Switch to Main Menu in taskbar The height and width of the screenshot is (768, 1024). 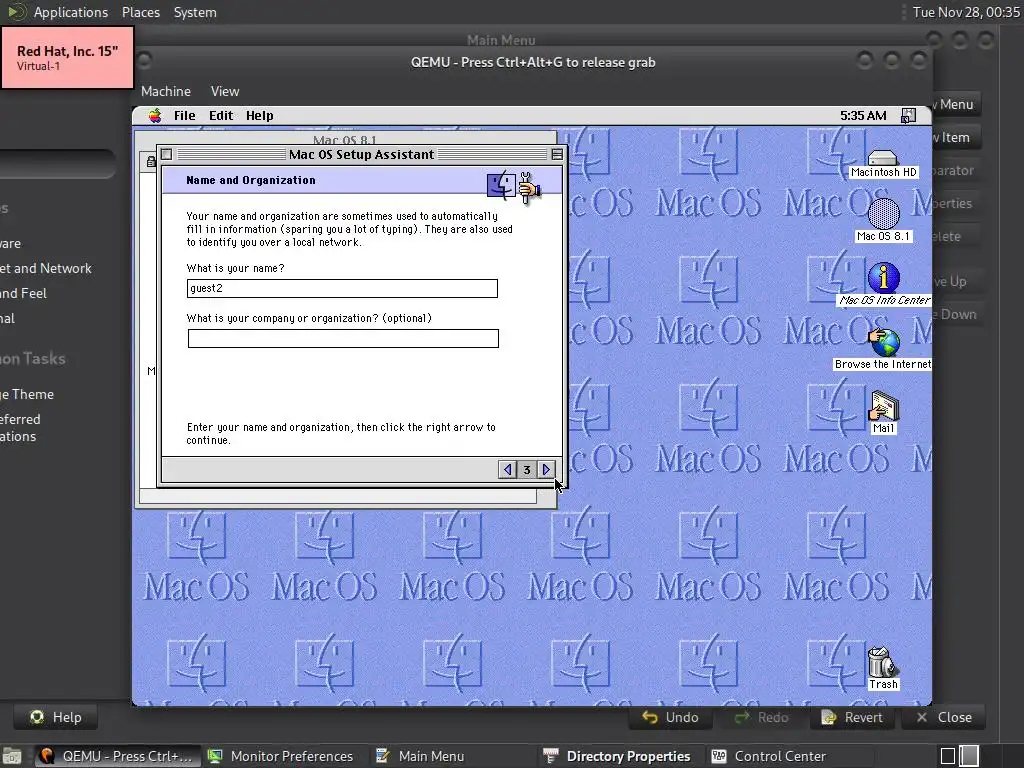[420, 756]
